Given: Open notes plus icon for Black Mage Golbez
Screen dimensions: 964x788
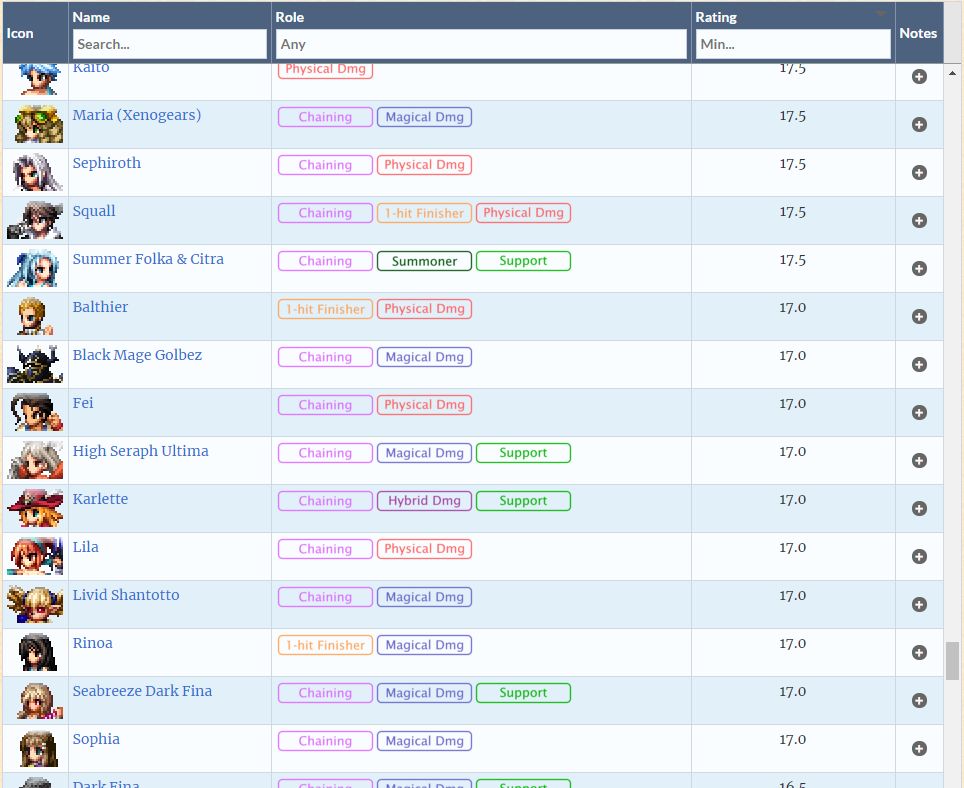Looking at the screenshot, I should click(x=919, y=364).
